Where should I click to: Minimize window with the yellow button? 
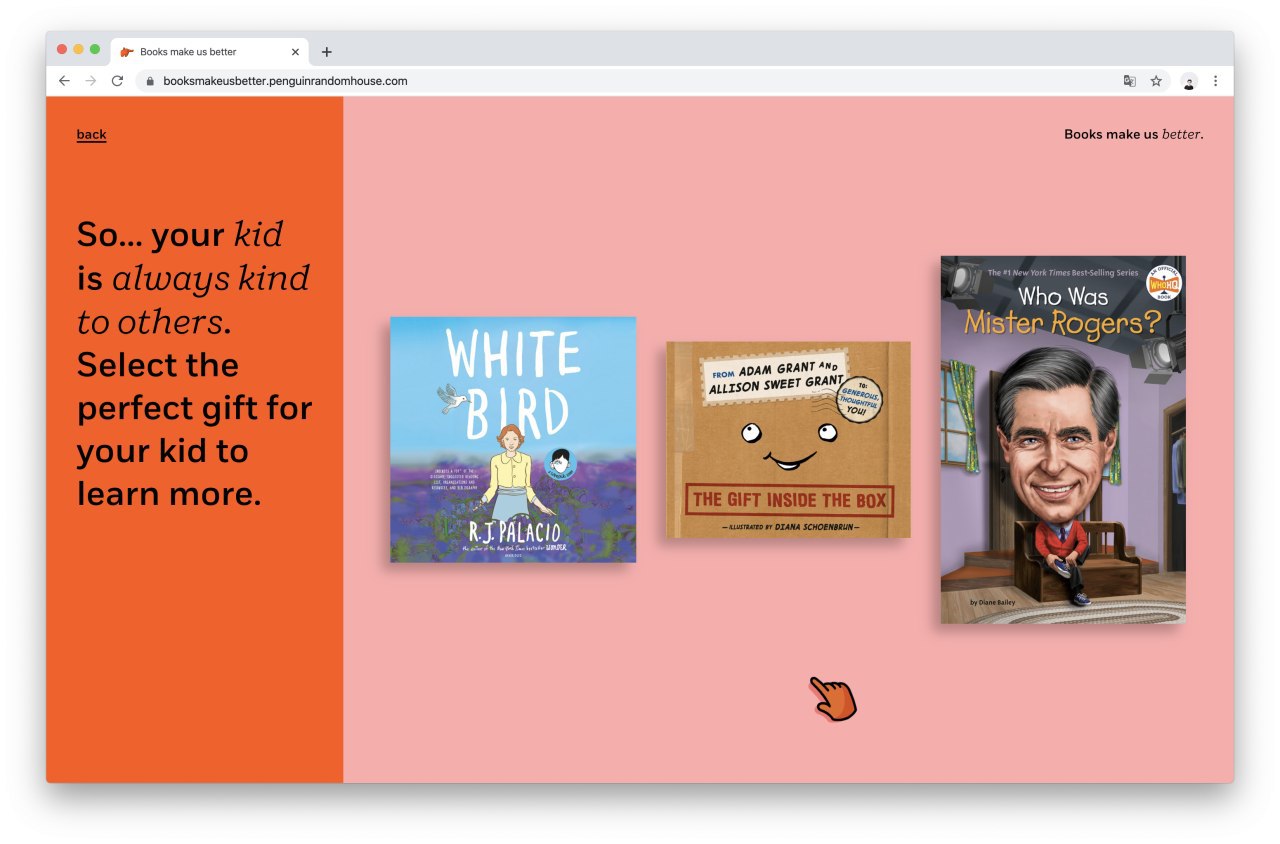click(79, 49)
